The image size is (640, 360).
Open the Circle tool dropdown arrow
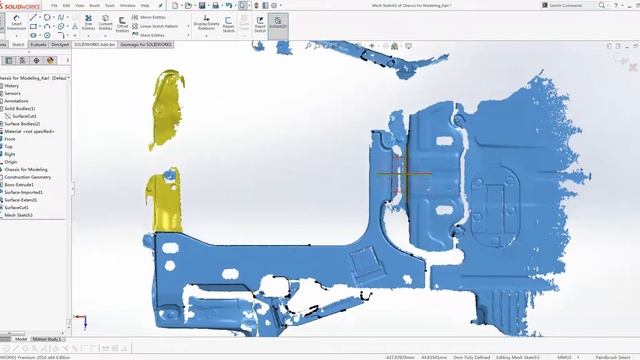[53, 18]
